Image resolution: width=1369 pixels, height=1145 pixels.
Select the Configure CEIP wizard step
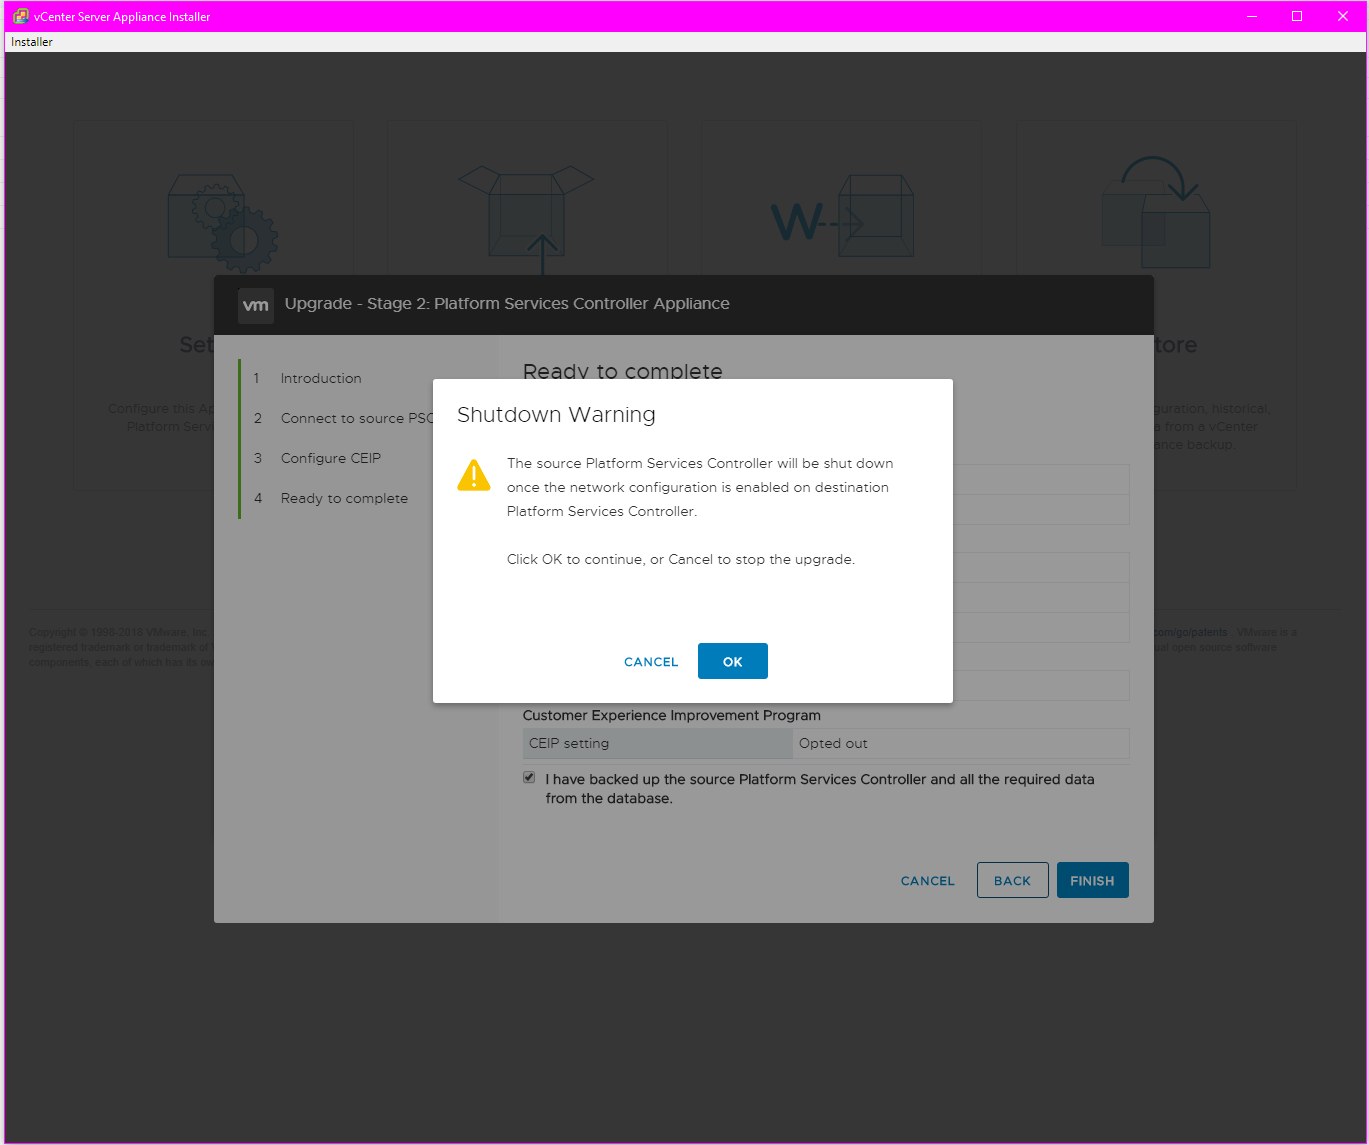(331, 458)
